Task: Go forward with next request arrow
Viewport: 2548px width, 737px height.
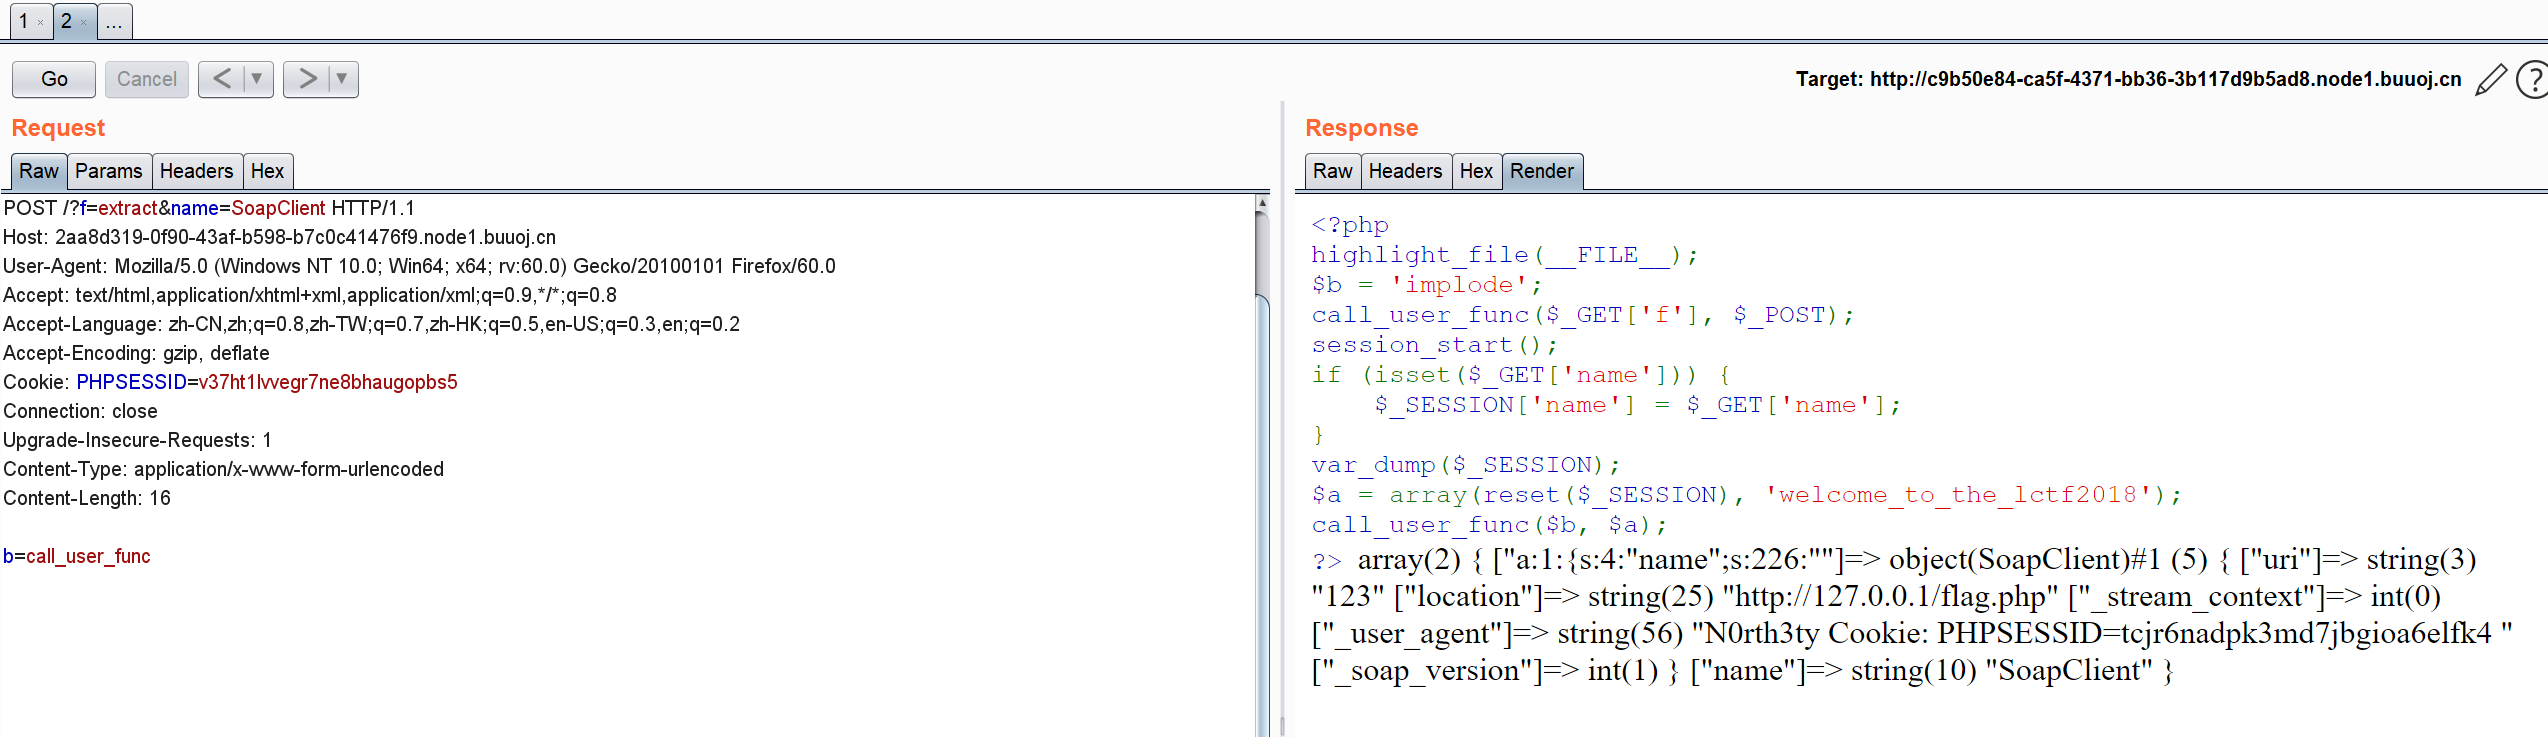Action: (x=307, y=79)
